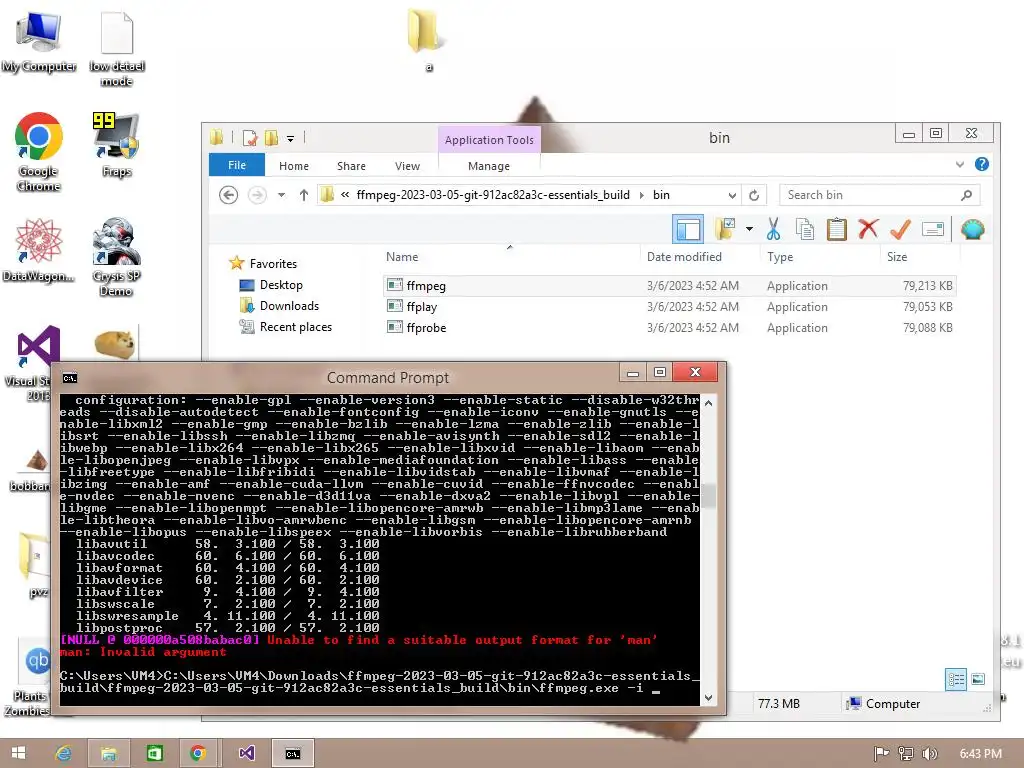Expand the address bar history dropdown
The height and width of the screenshot is (768, 1024).
[732, 195]
